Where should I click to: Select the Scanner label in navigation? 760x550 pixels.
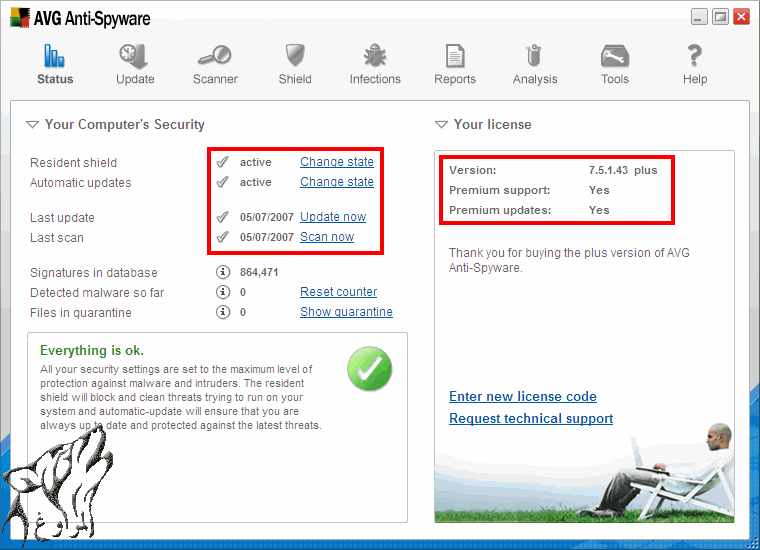coord(215,79)
